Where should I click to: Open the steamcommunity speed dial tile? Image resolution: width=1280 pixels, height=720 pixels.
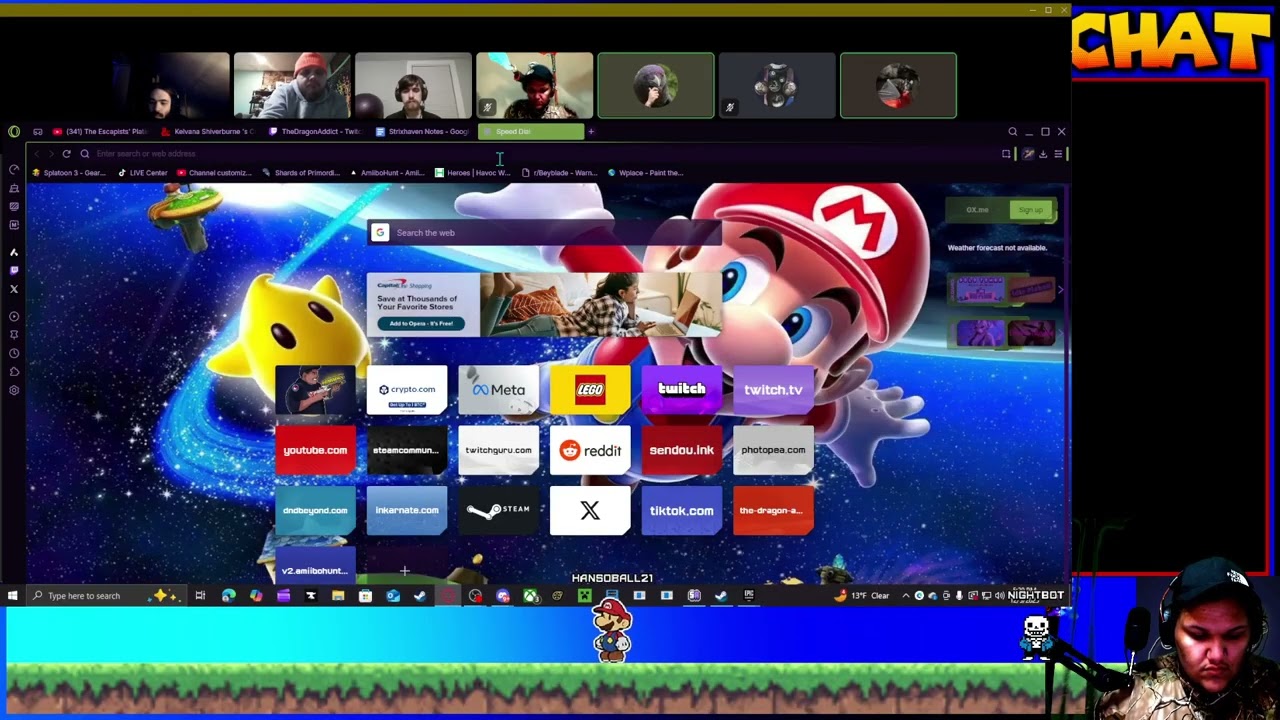(407, 450)
